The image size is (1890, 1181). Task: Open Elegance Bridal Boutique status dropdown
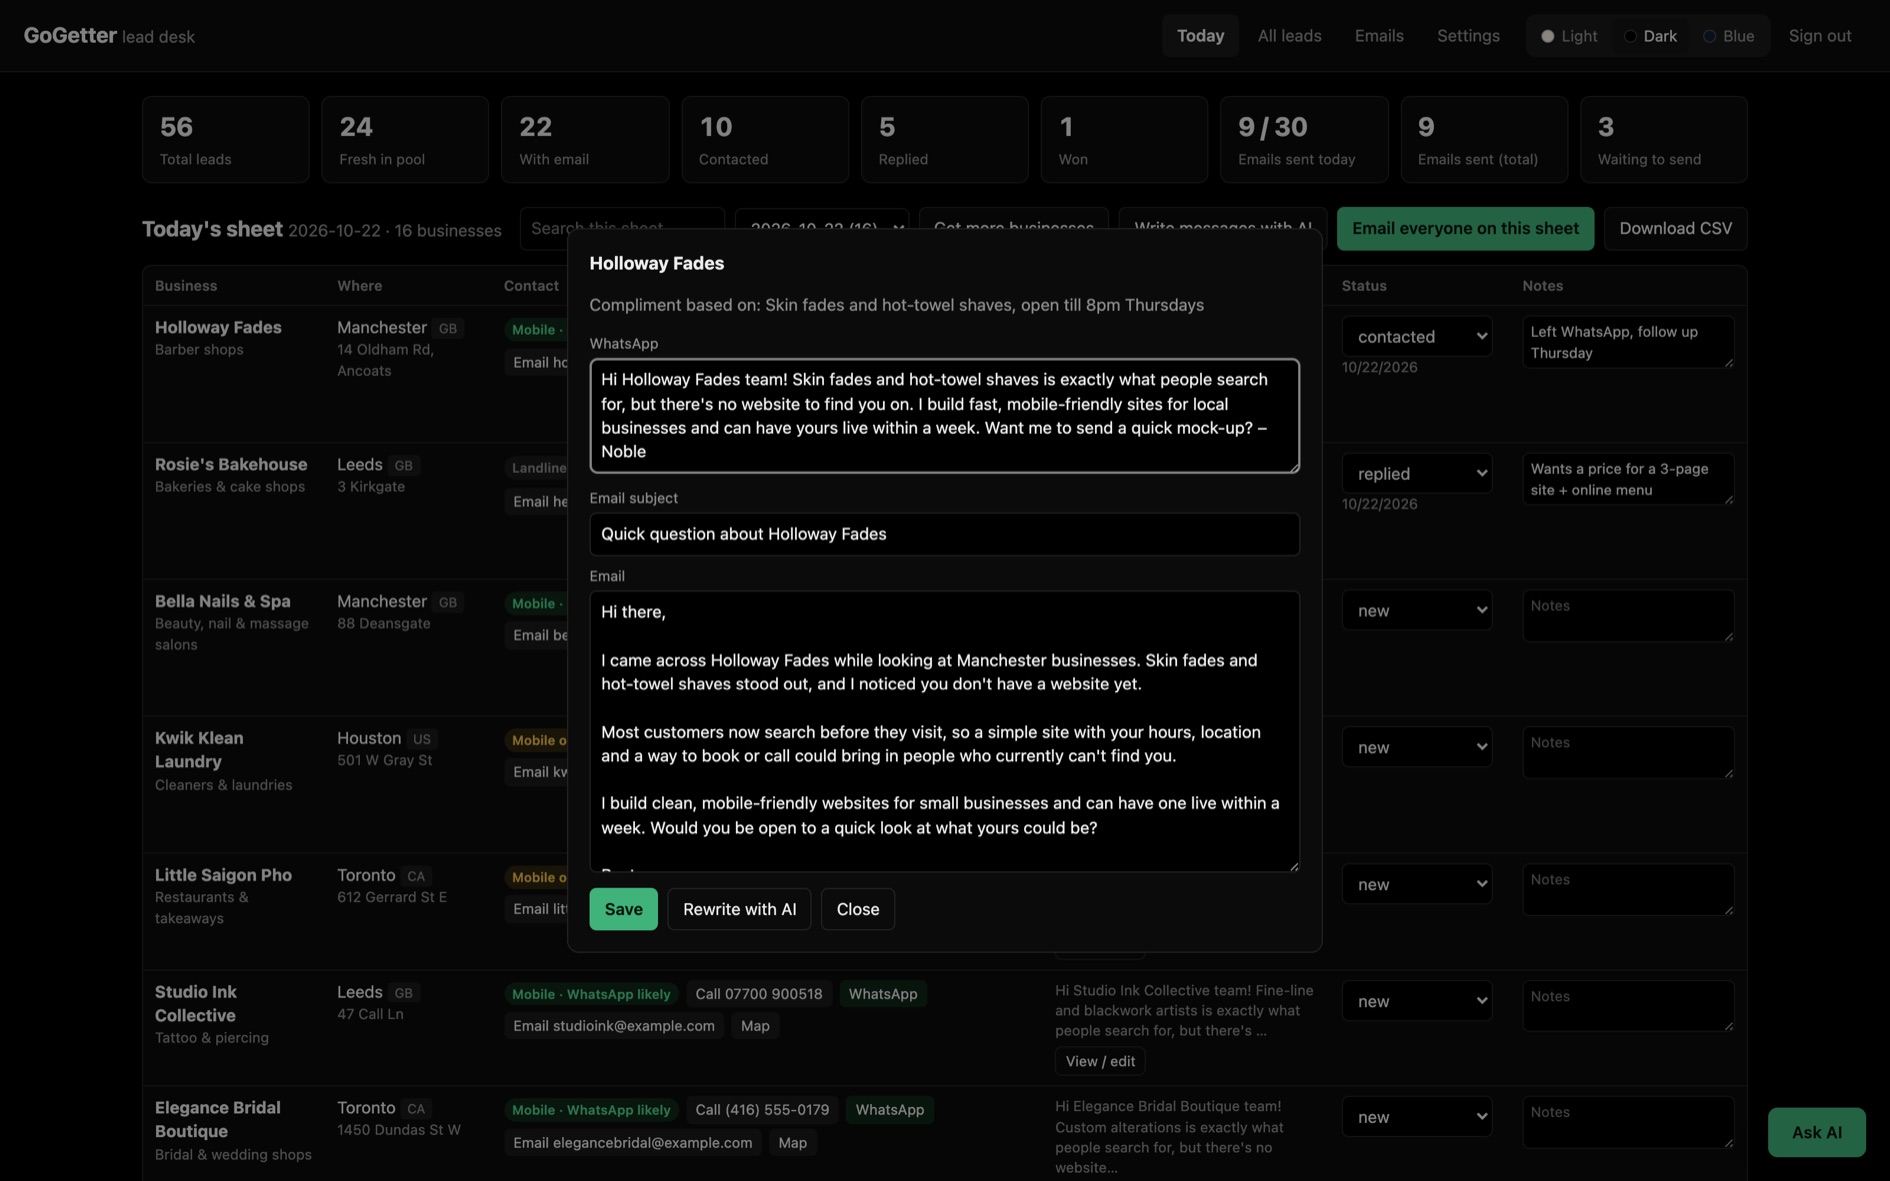tap(1417, 1117)
